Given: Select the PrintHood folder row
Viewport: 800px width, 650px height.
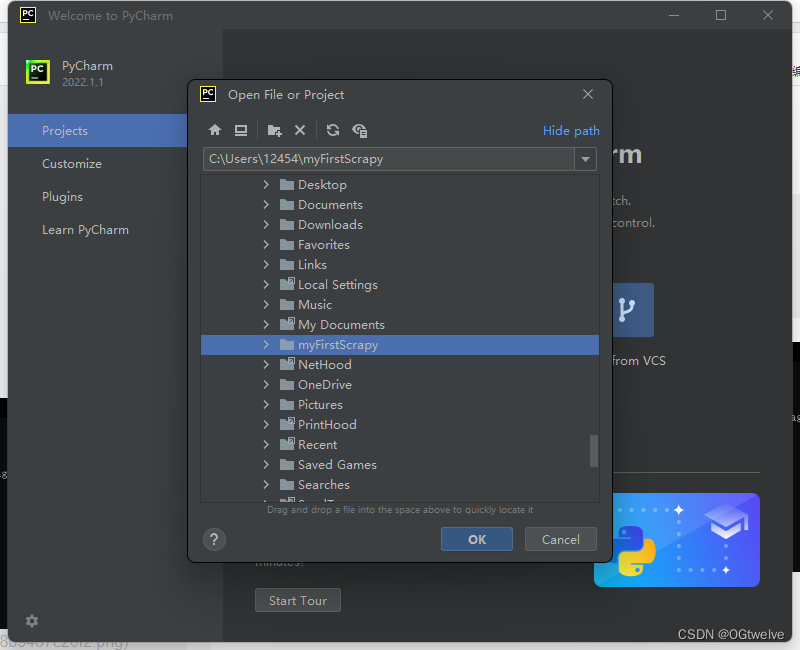Looking at the screenshot, I should (400, 424).
